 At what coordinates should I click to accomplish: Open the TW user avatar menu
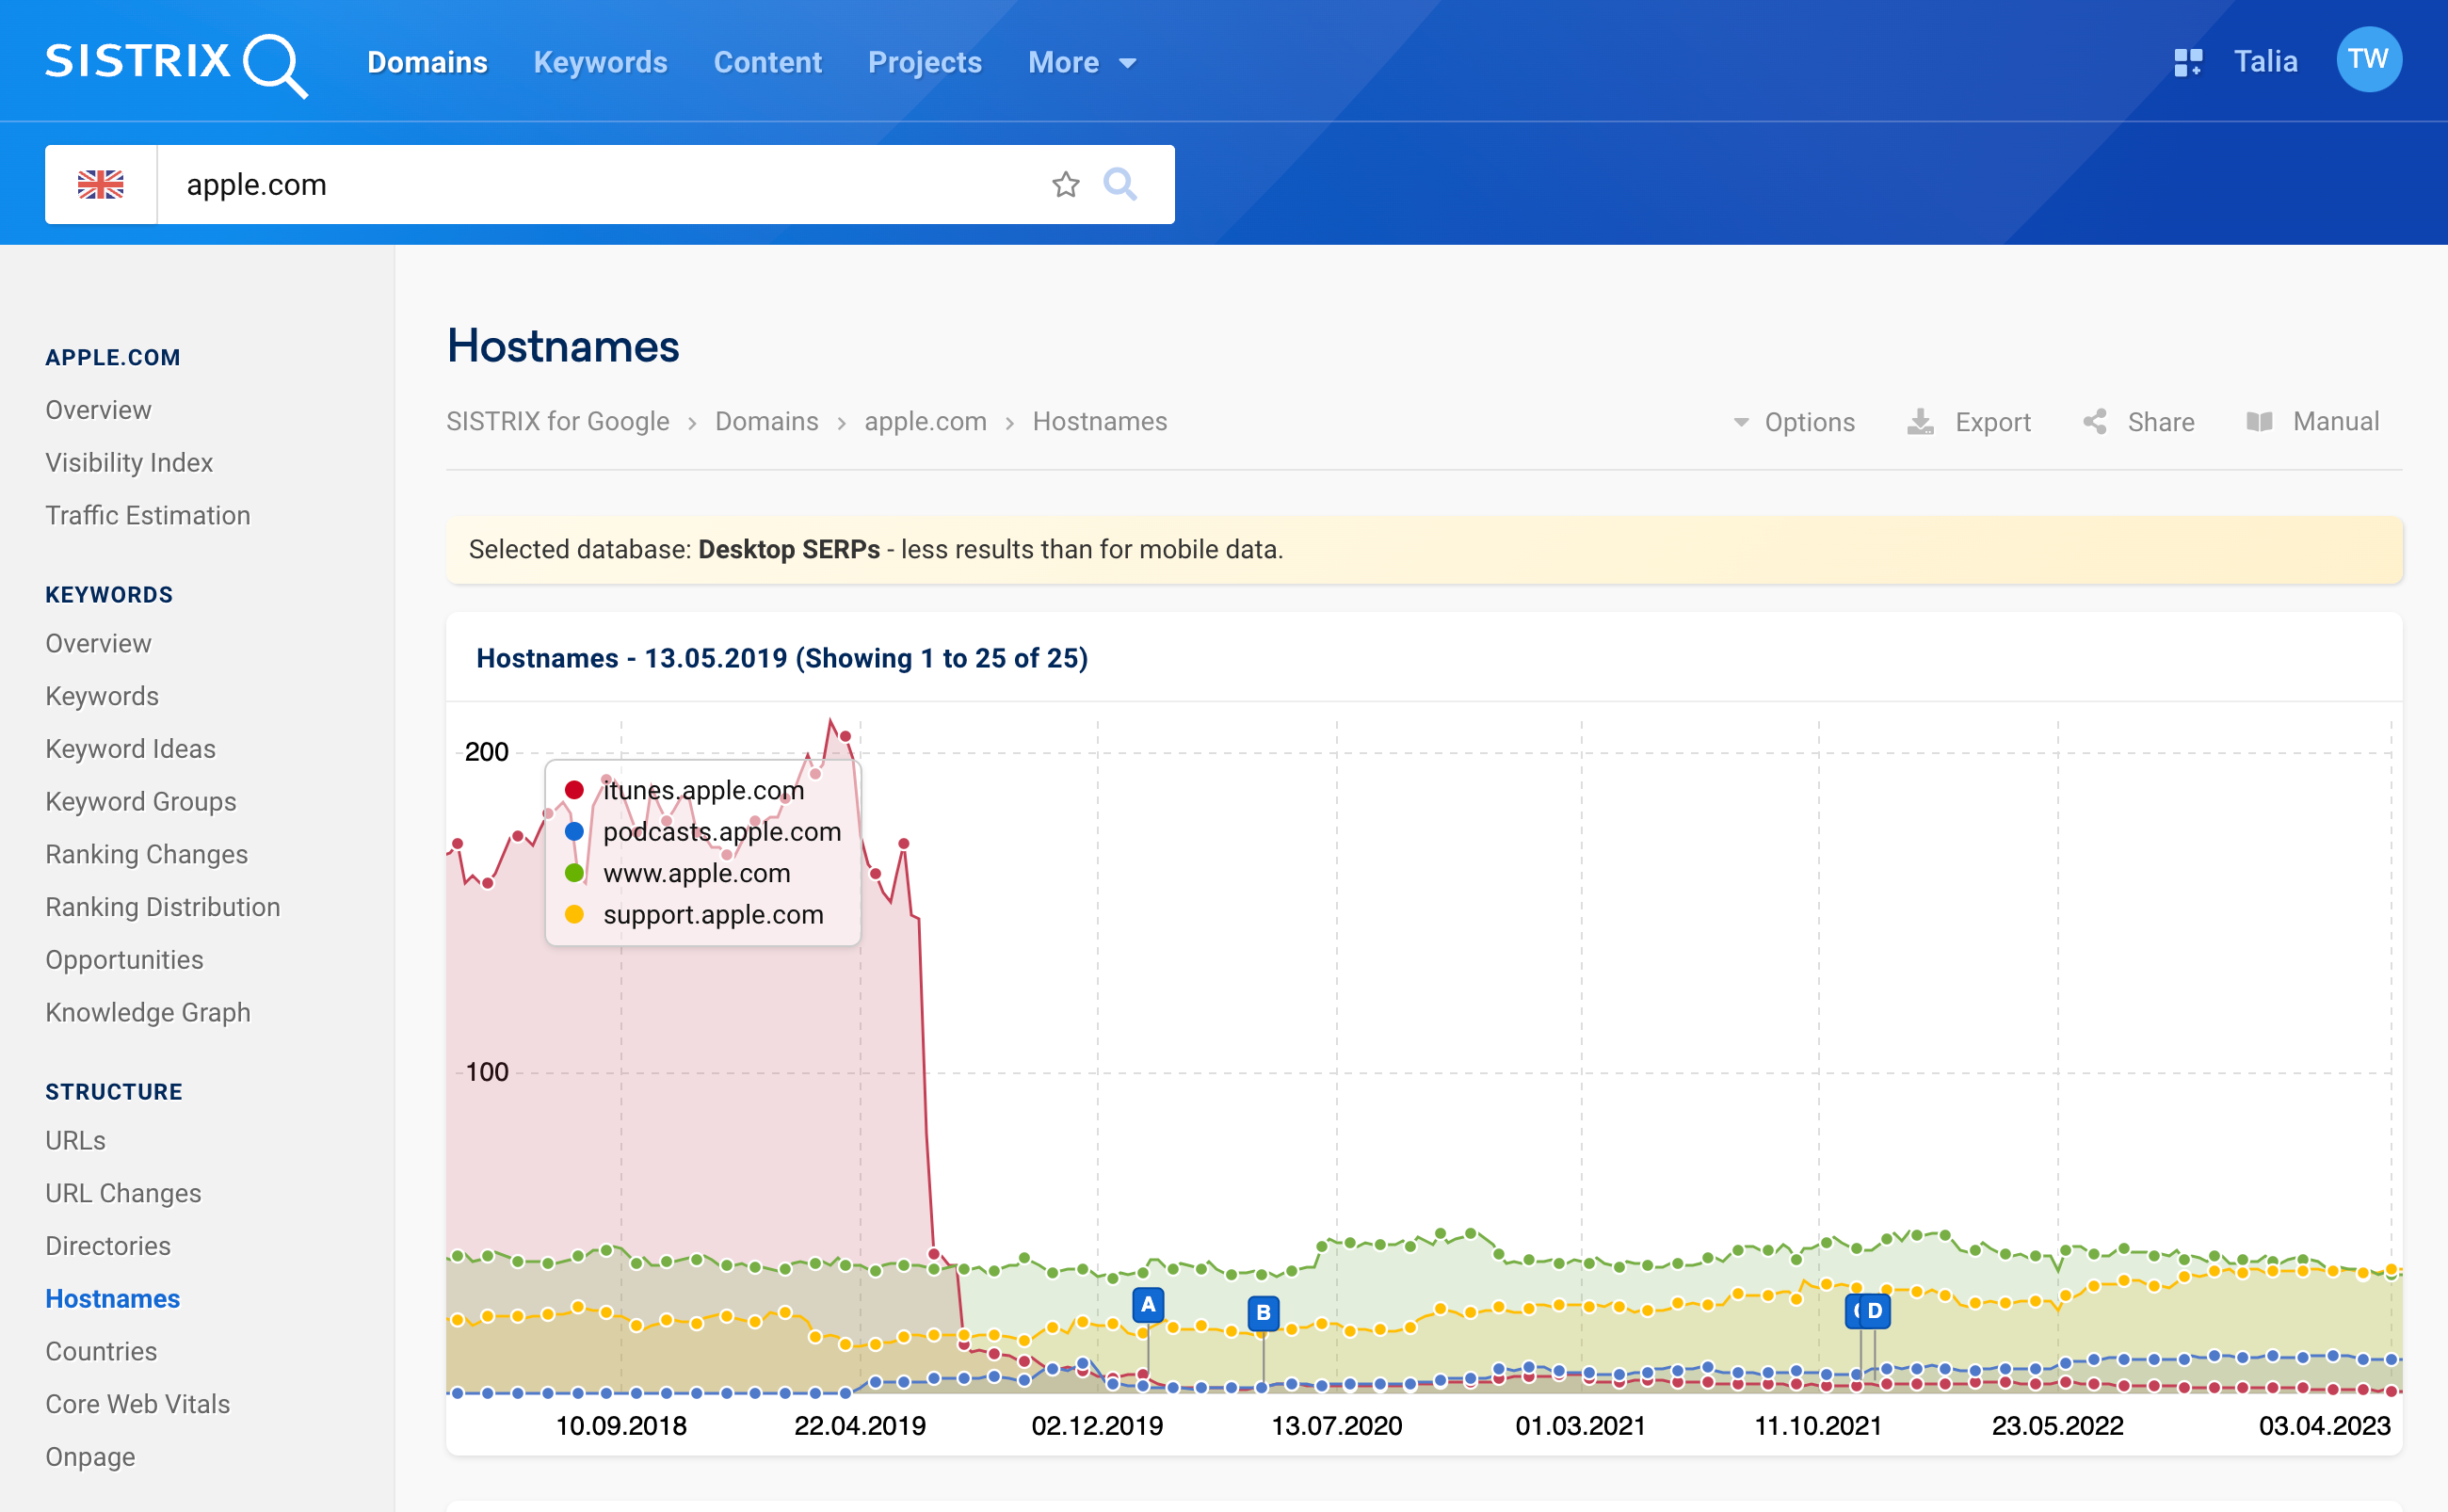pyautogui.click(x=2367, y=60)
